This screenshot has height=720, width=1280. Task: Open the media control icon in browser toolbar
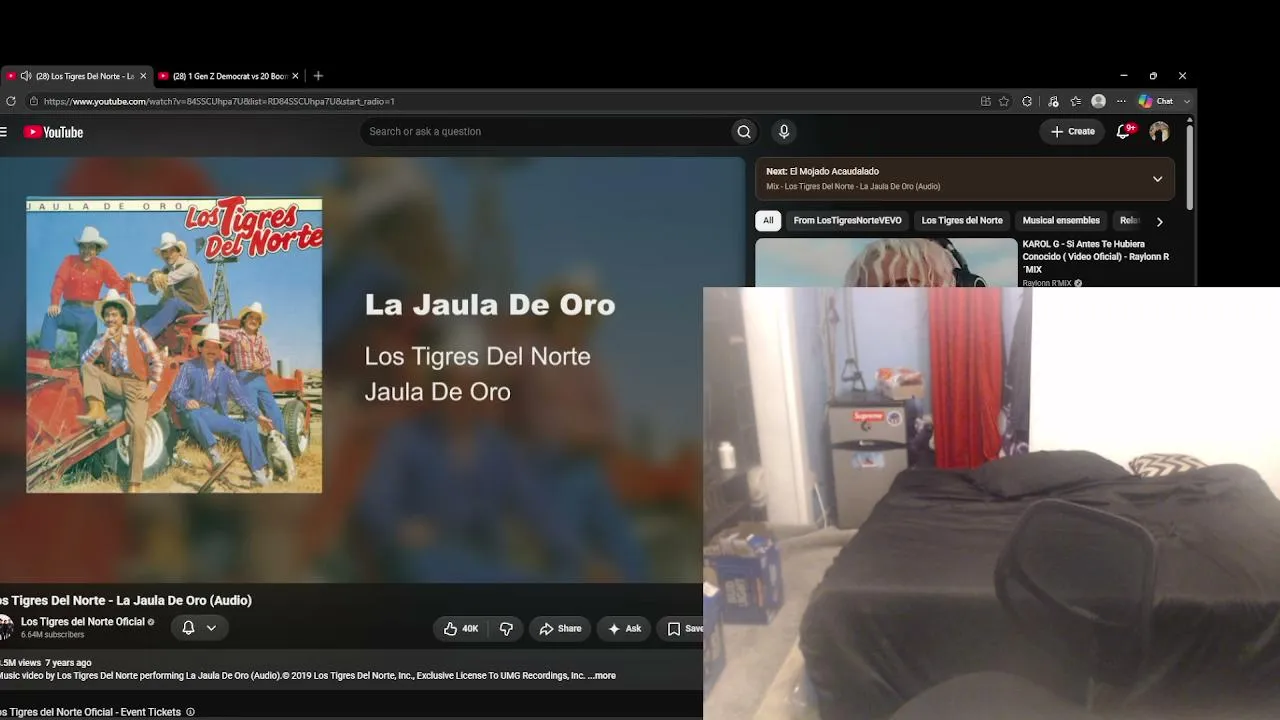(x=1053, y=101)
